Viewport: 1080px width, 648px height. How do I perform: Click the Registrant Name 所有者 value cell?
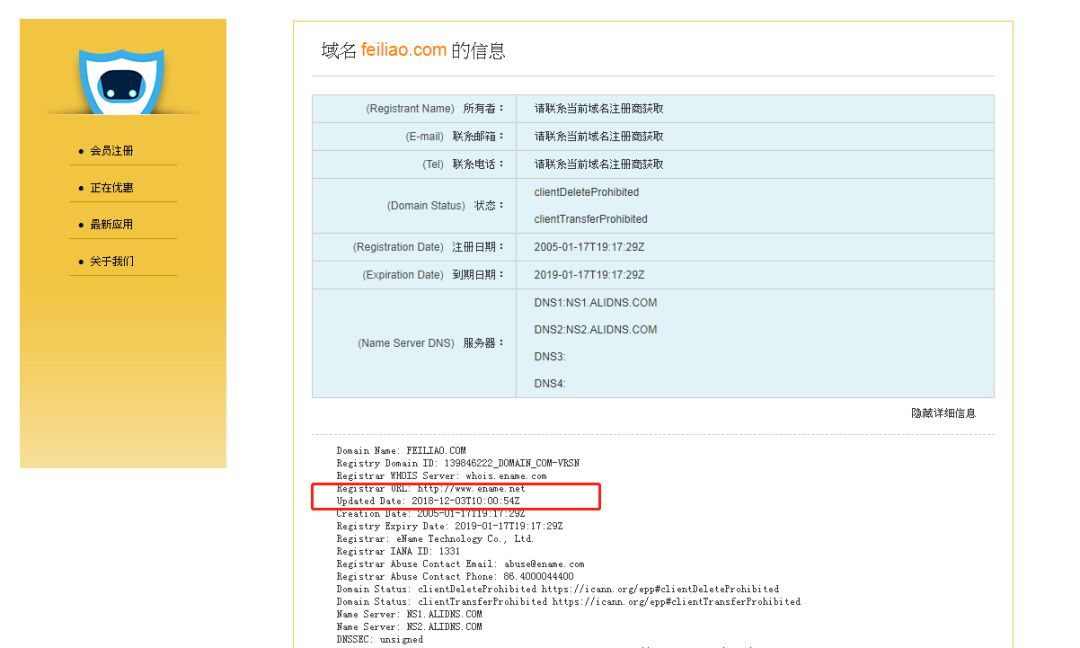click(598, 109)
